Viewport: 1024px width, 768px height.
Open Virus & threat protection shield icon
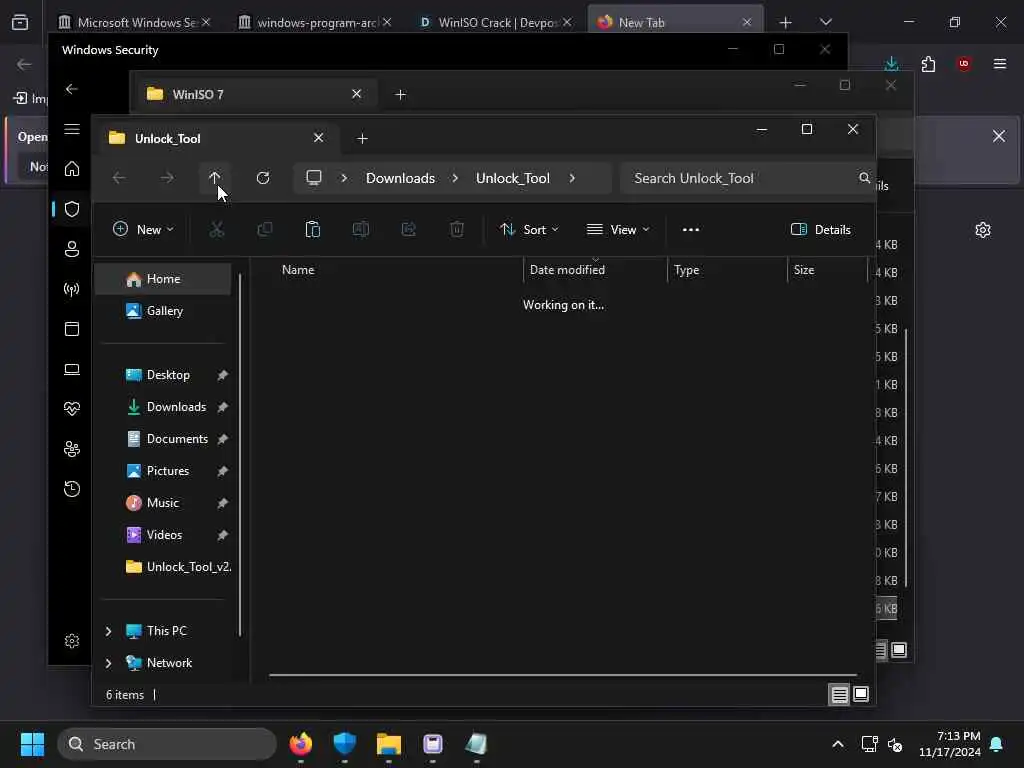point(72,209)
